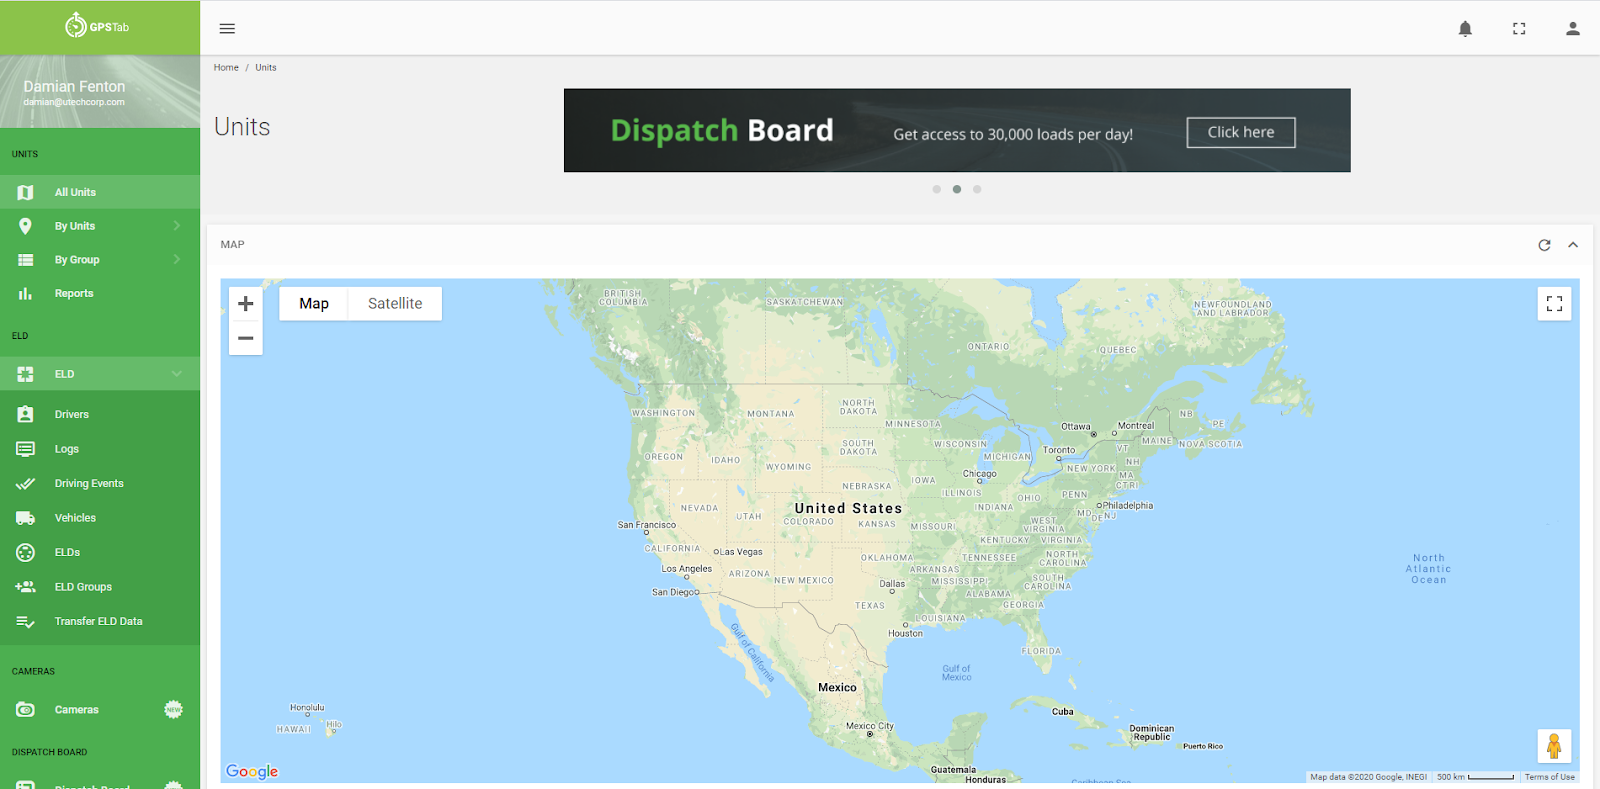Screen dimensions: 1600x789
Task: Click the Street View pegman
Action: [1554, 746]
